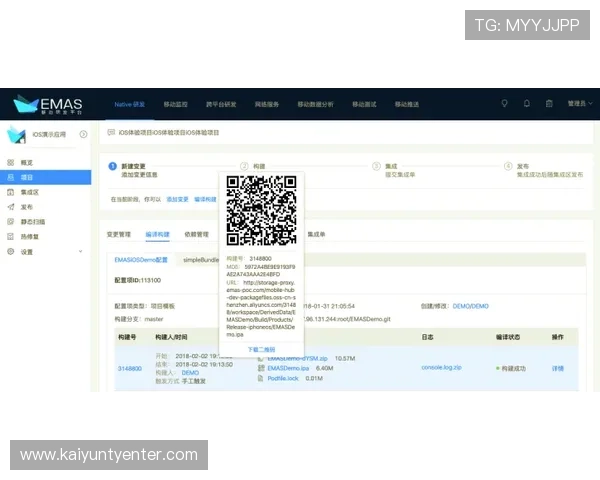Click the QR icon beside EMASDemo.ipa
Viewport: 600px width, 480px height.
coord(261,368)
